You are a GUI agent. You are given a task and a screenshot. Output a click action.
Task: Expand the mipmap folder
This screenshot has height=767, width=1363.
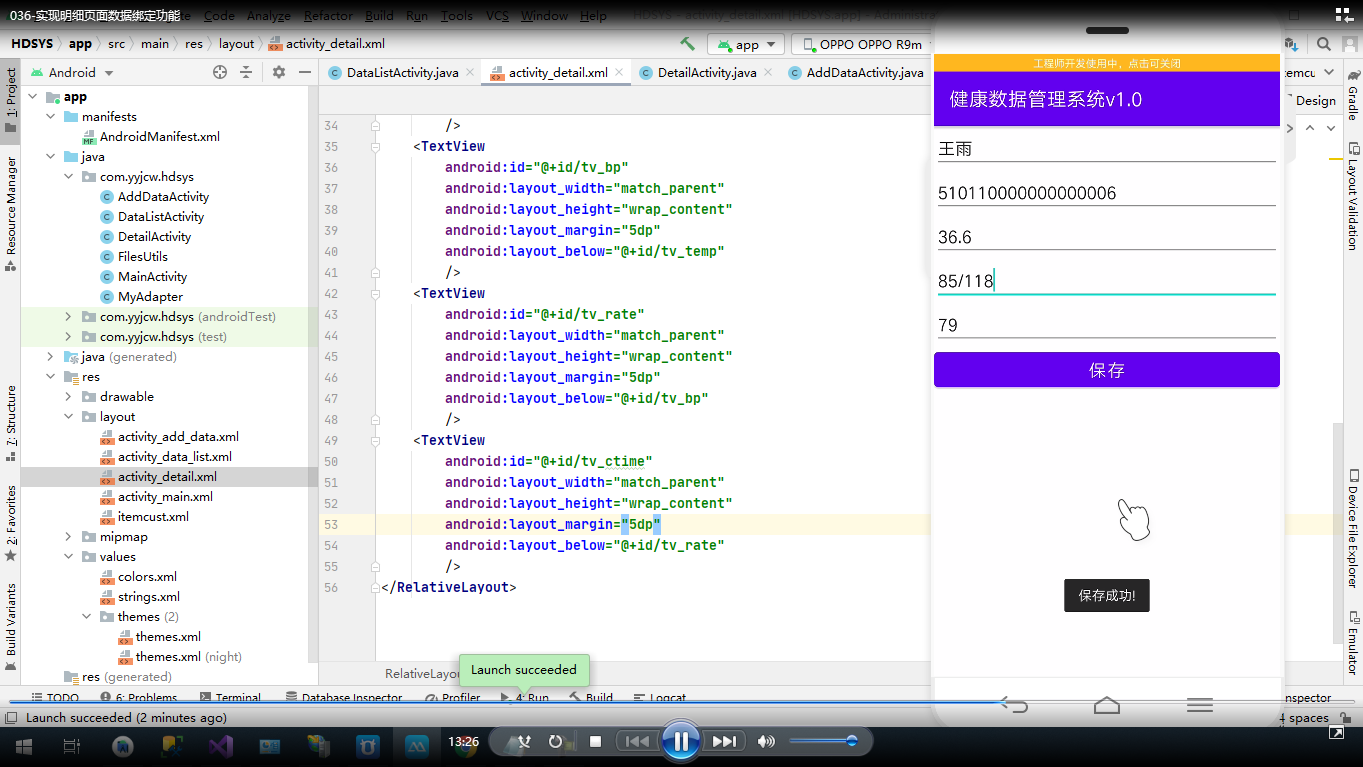(x=69, y=537)
